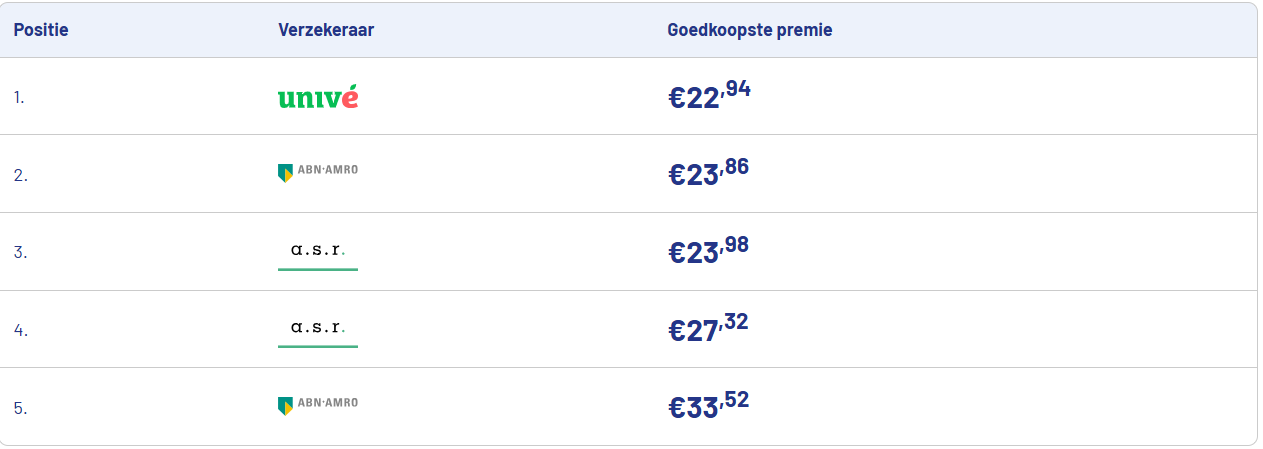Click position number 5 row label
This screenshot has height=449, width=1263.
pyautogui.click(x=20, y=408)
